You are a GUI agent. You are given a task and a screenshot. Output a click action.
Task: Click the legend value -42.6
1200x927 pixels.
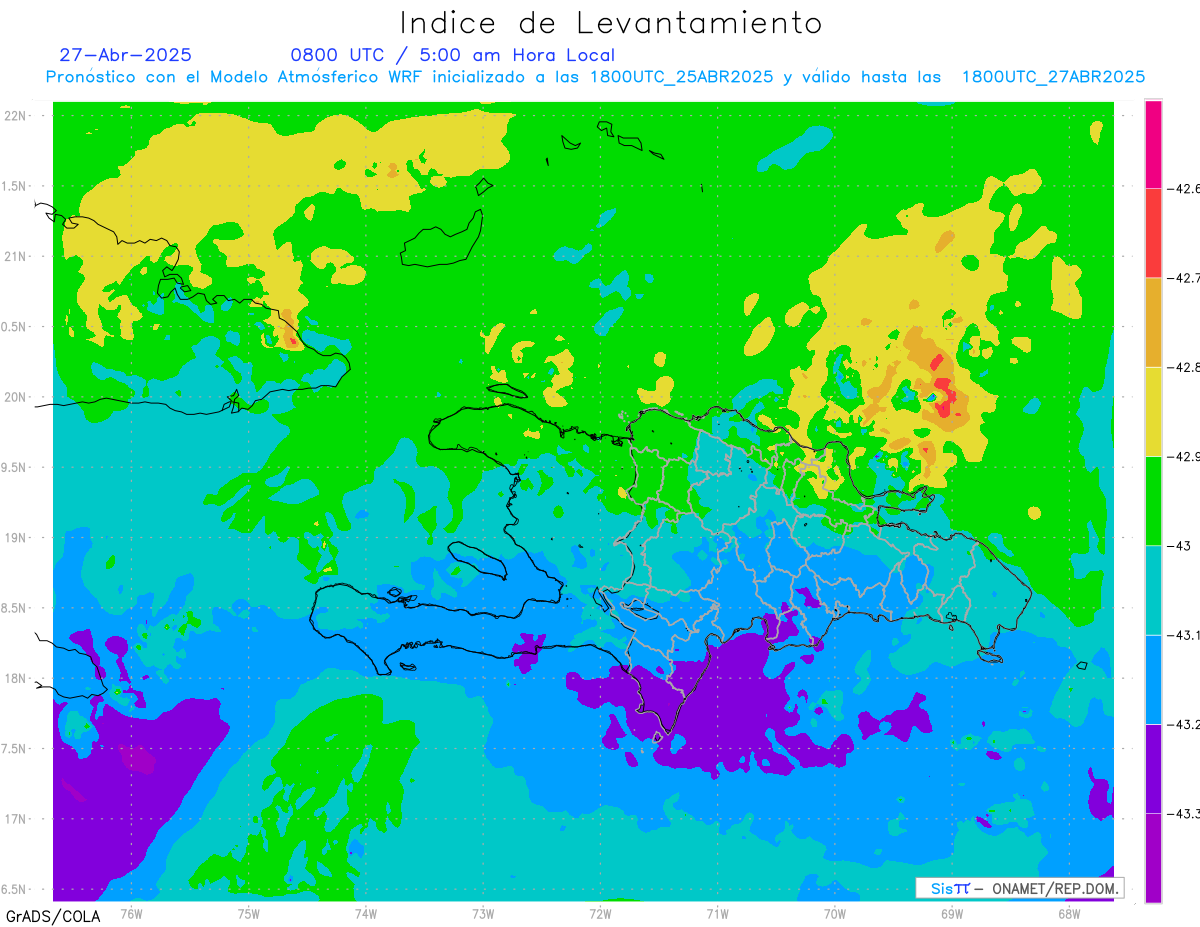coord(1184,188)
